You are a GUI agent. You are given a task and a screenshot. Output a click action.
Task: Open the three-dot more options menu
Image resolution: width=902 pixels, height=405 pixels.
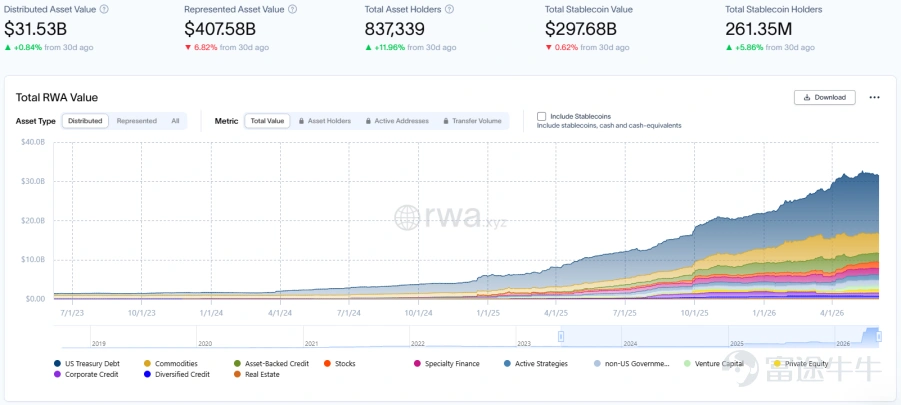point(874,97)
